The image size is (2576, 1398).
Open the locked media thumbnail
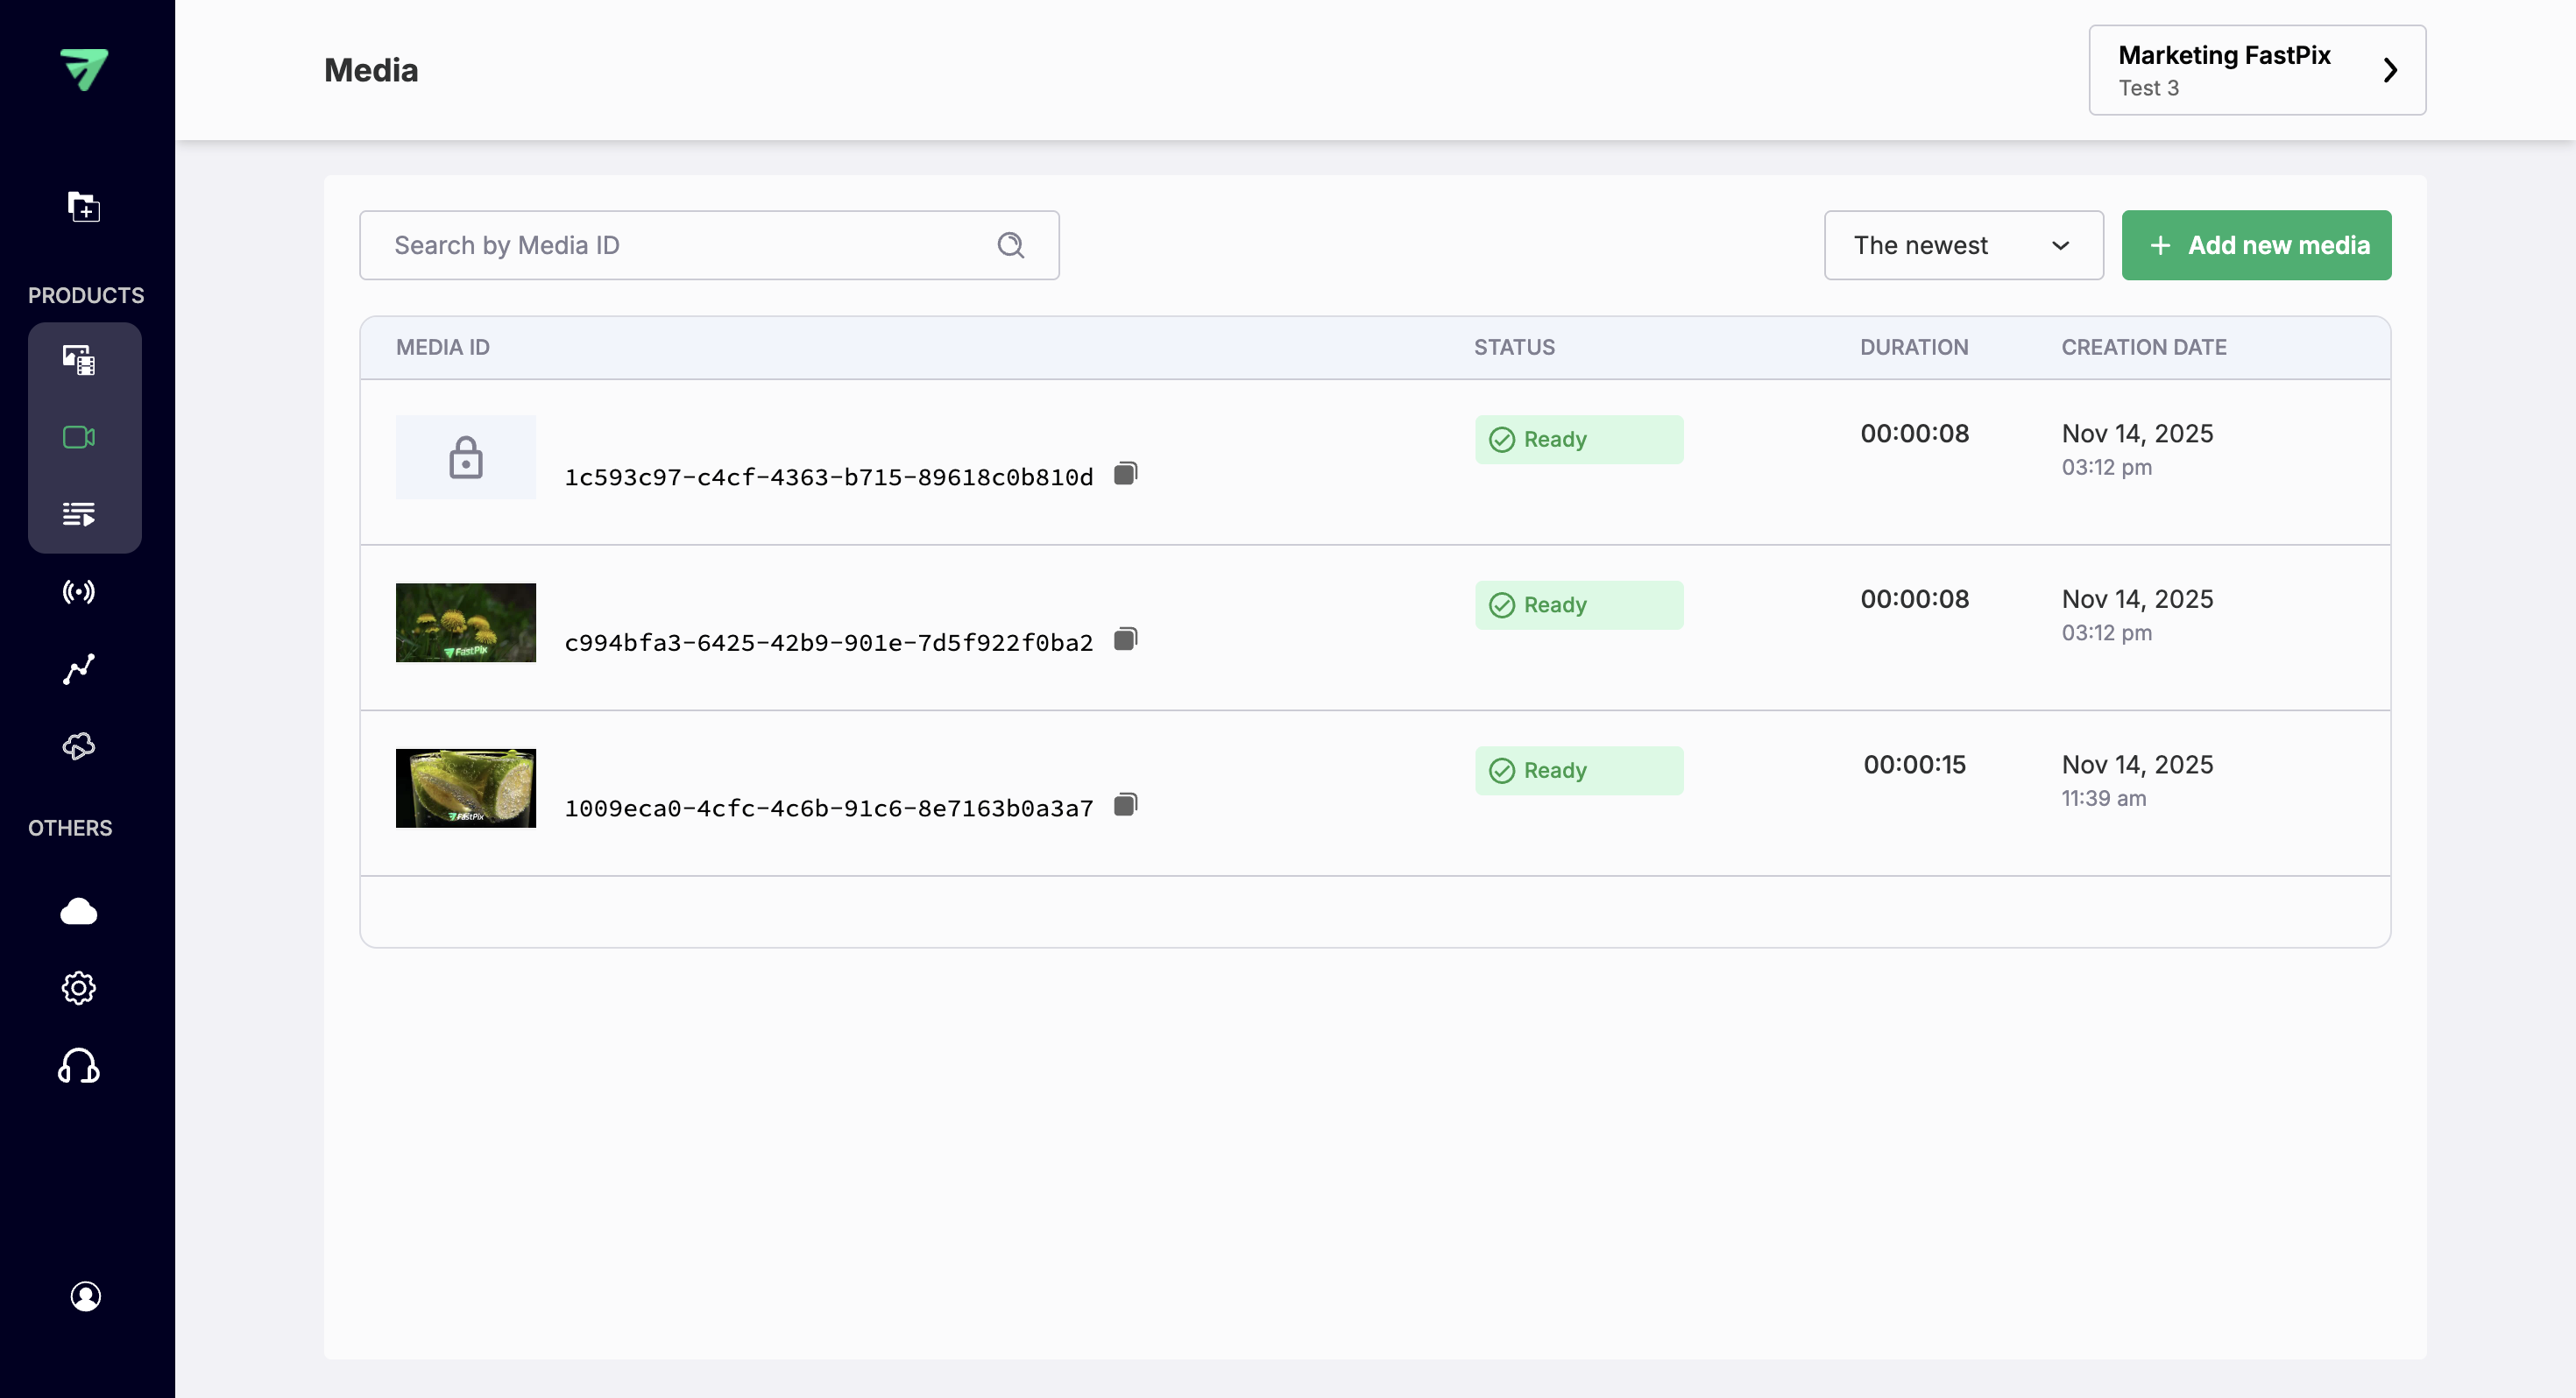click(466, 457)
